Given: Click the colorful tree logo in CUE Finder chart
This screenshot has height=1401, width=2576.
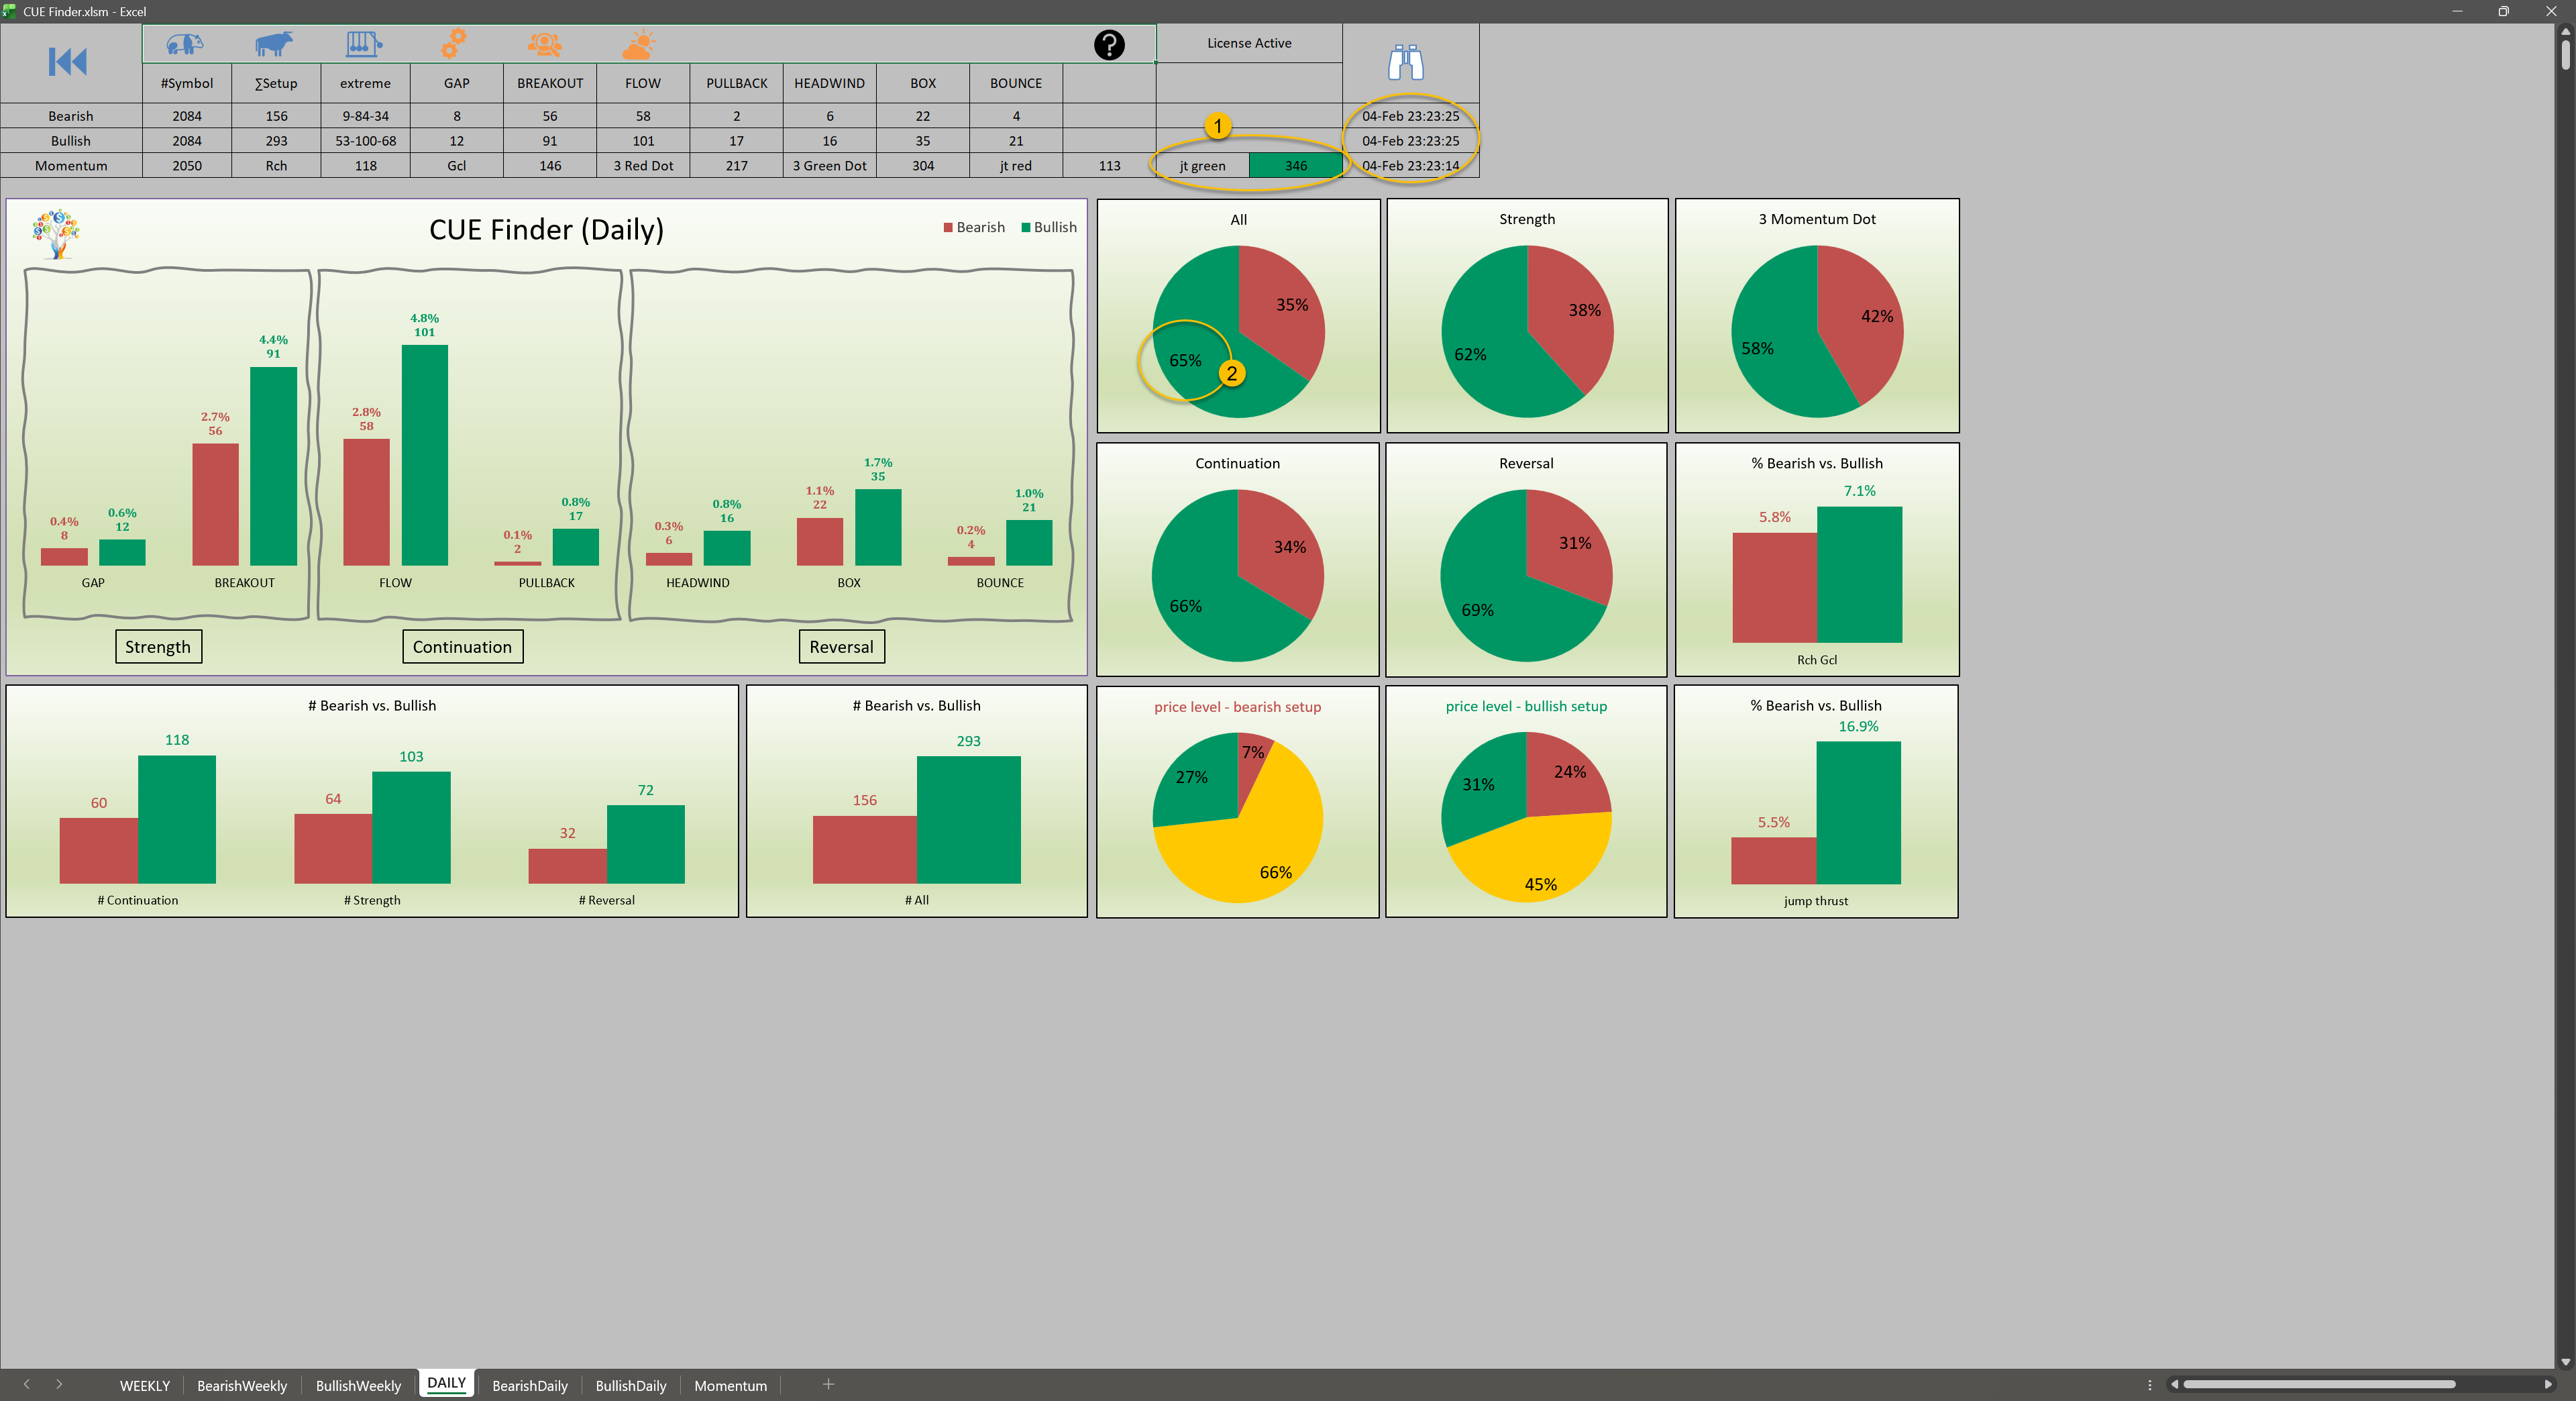Looking at the screenshot, I should point(56,234).
